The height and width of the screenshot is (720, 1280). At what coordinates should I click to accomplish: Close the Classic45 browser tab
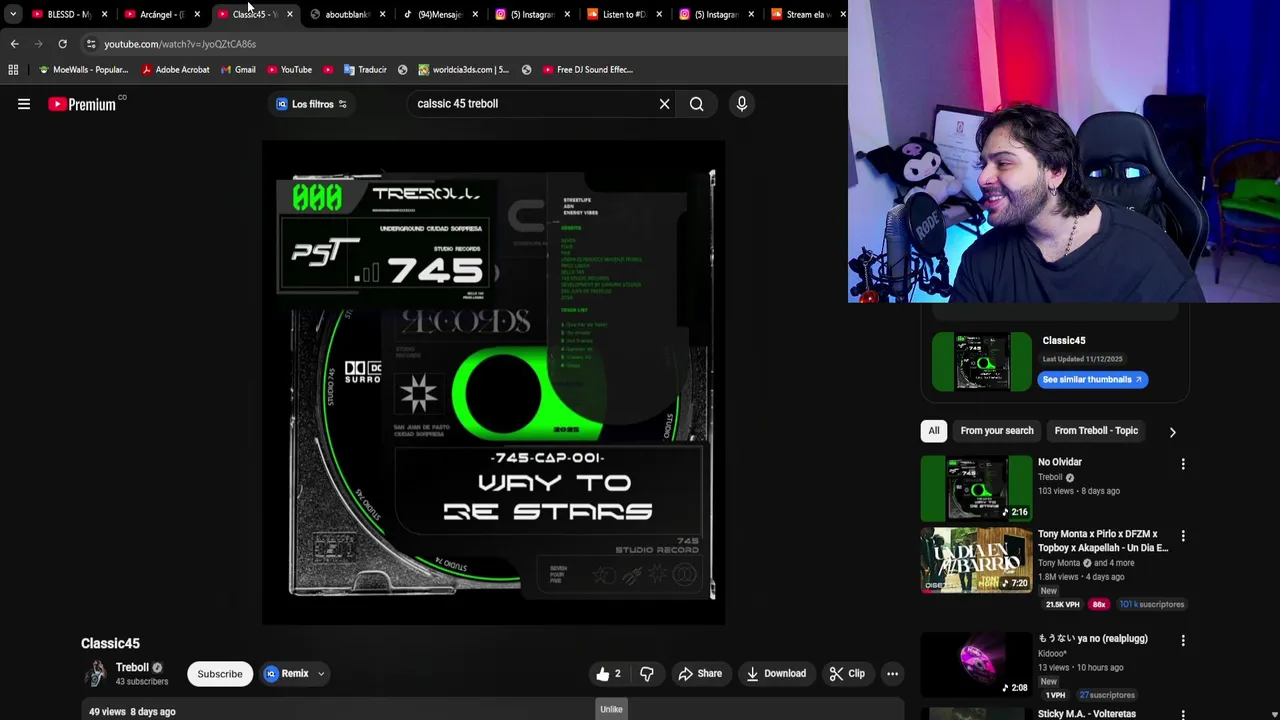289,14
